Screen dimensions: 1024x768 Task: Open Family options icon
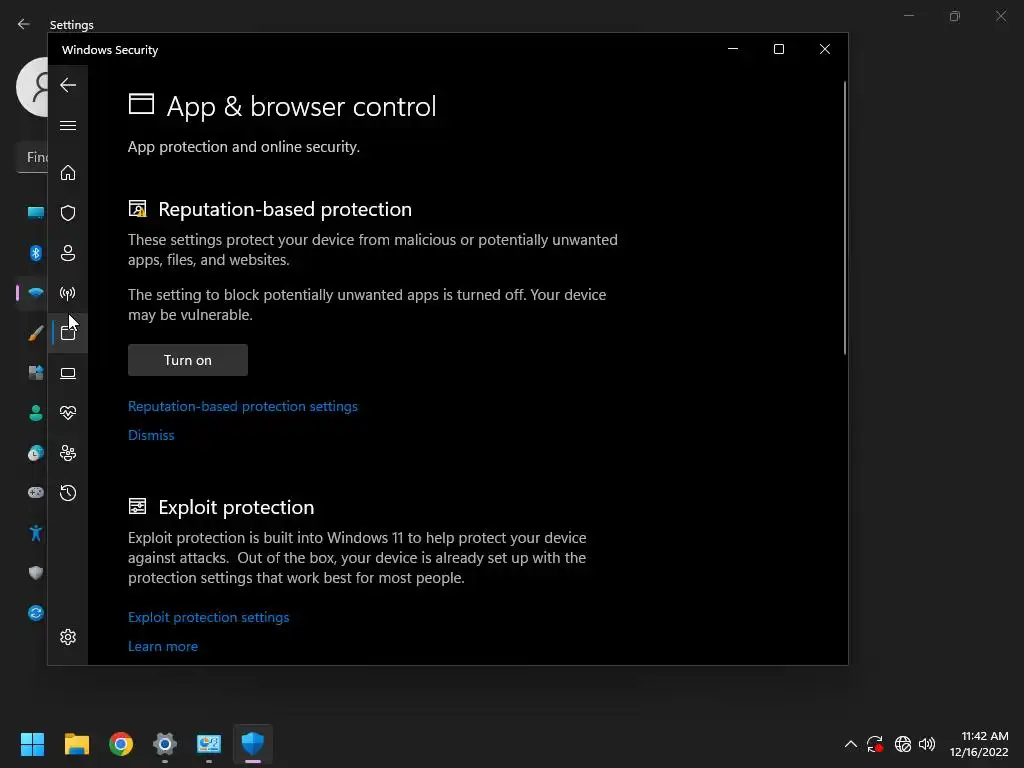[68, 453]
